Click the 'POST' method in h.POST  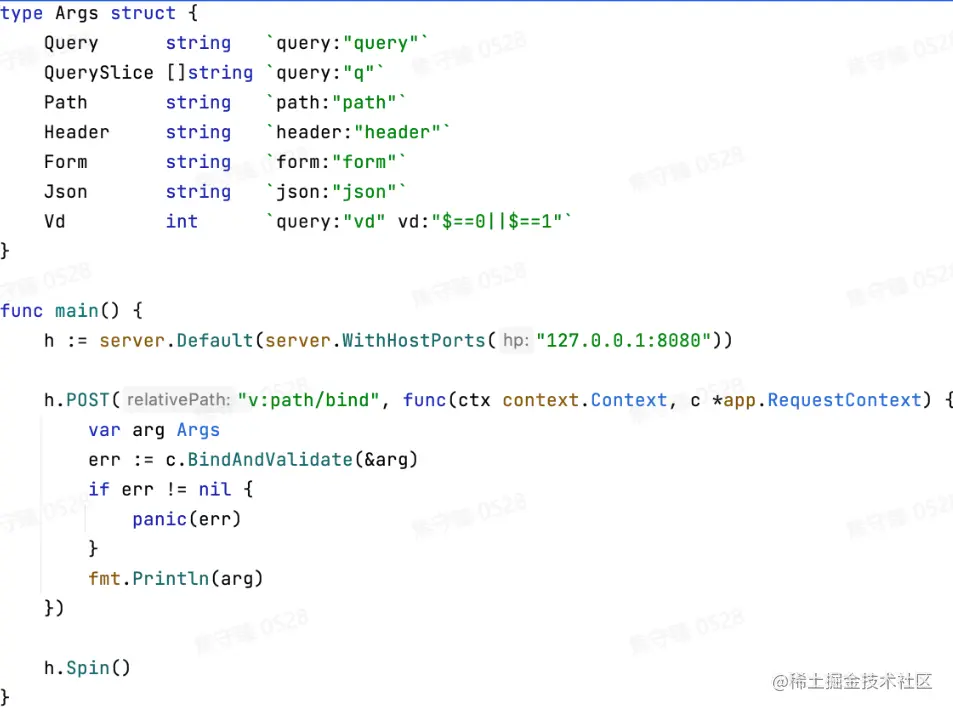click(88, 400)
